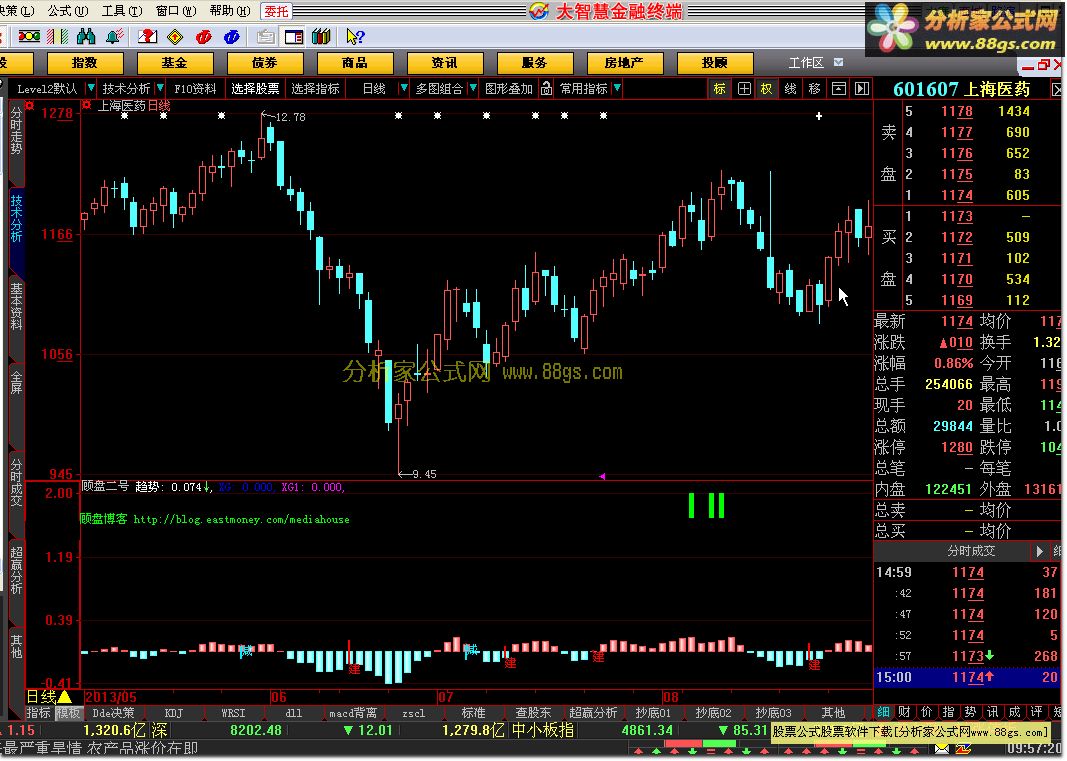This screenshot has width=1067, height=761.
Task: Switch to 模板 mode at bottom left
Action: pyautogui.click(x=68, y=713)
